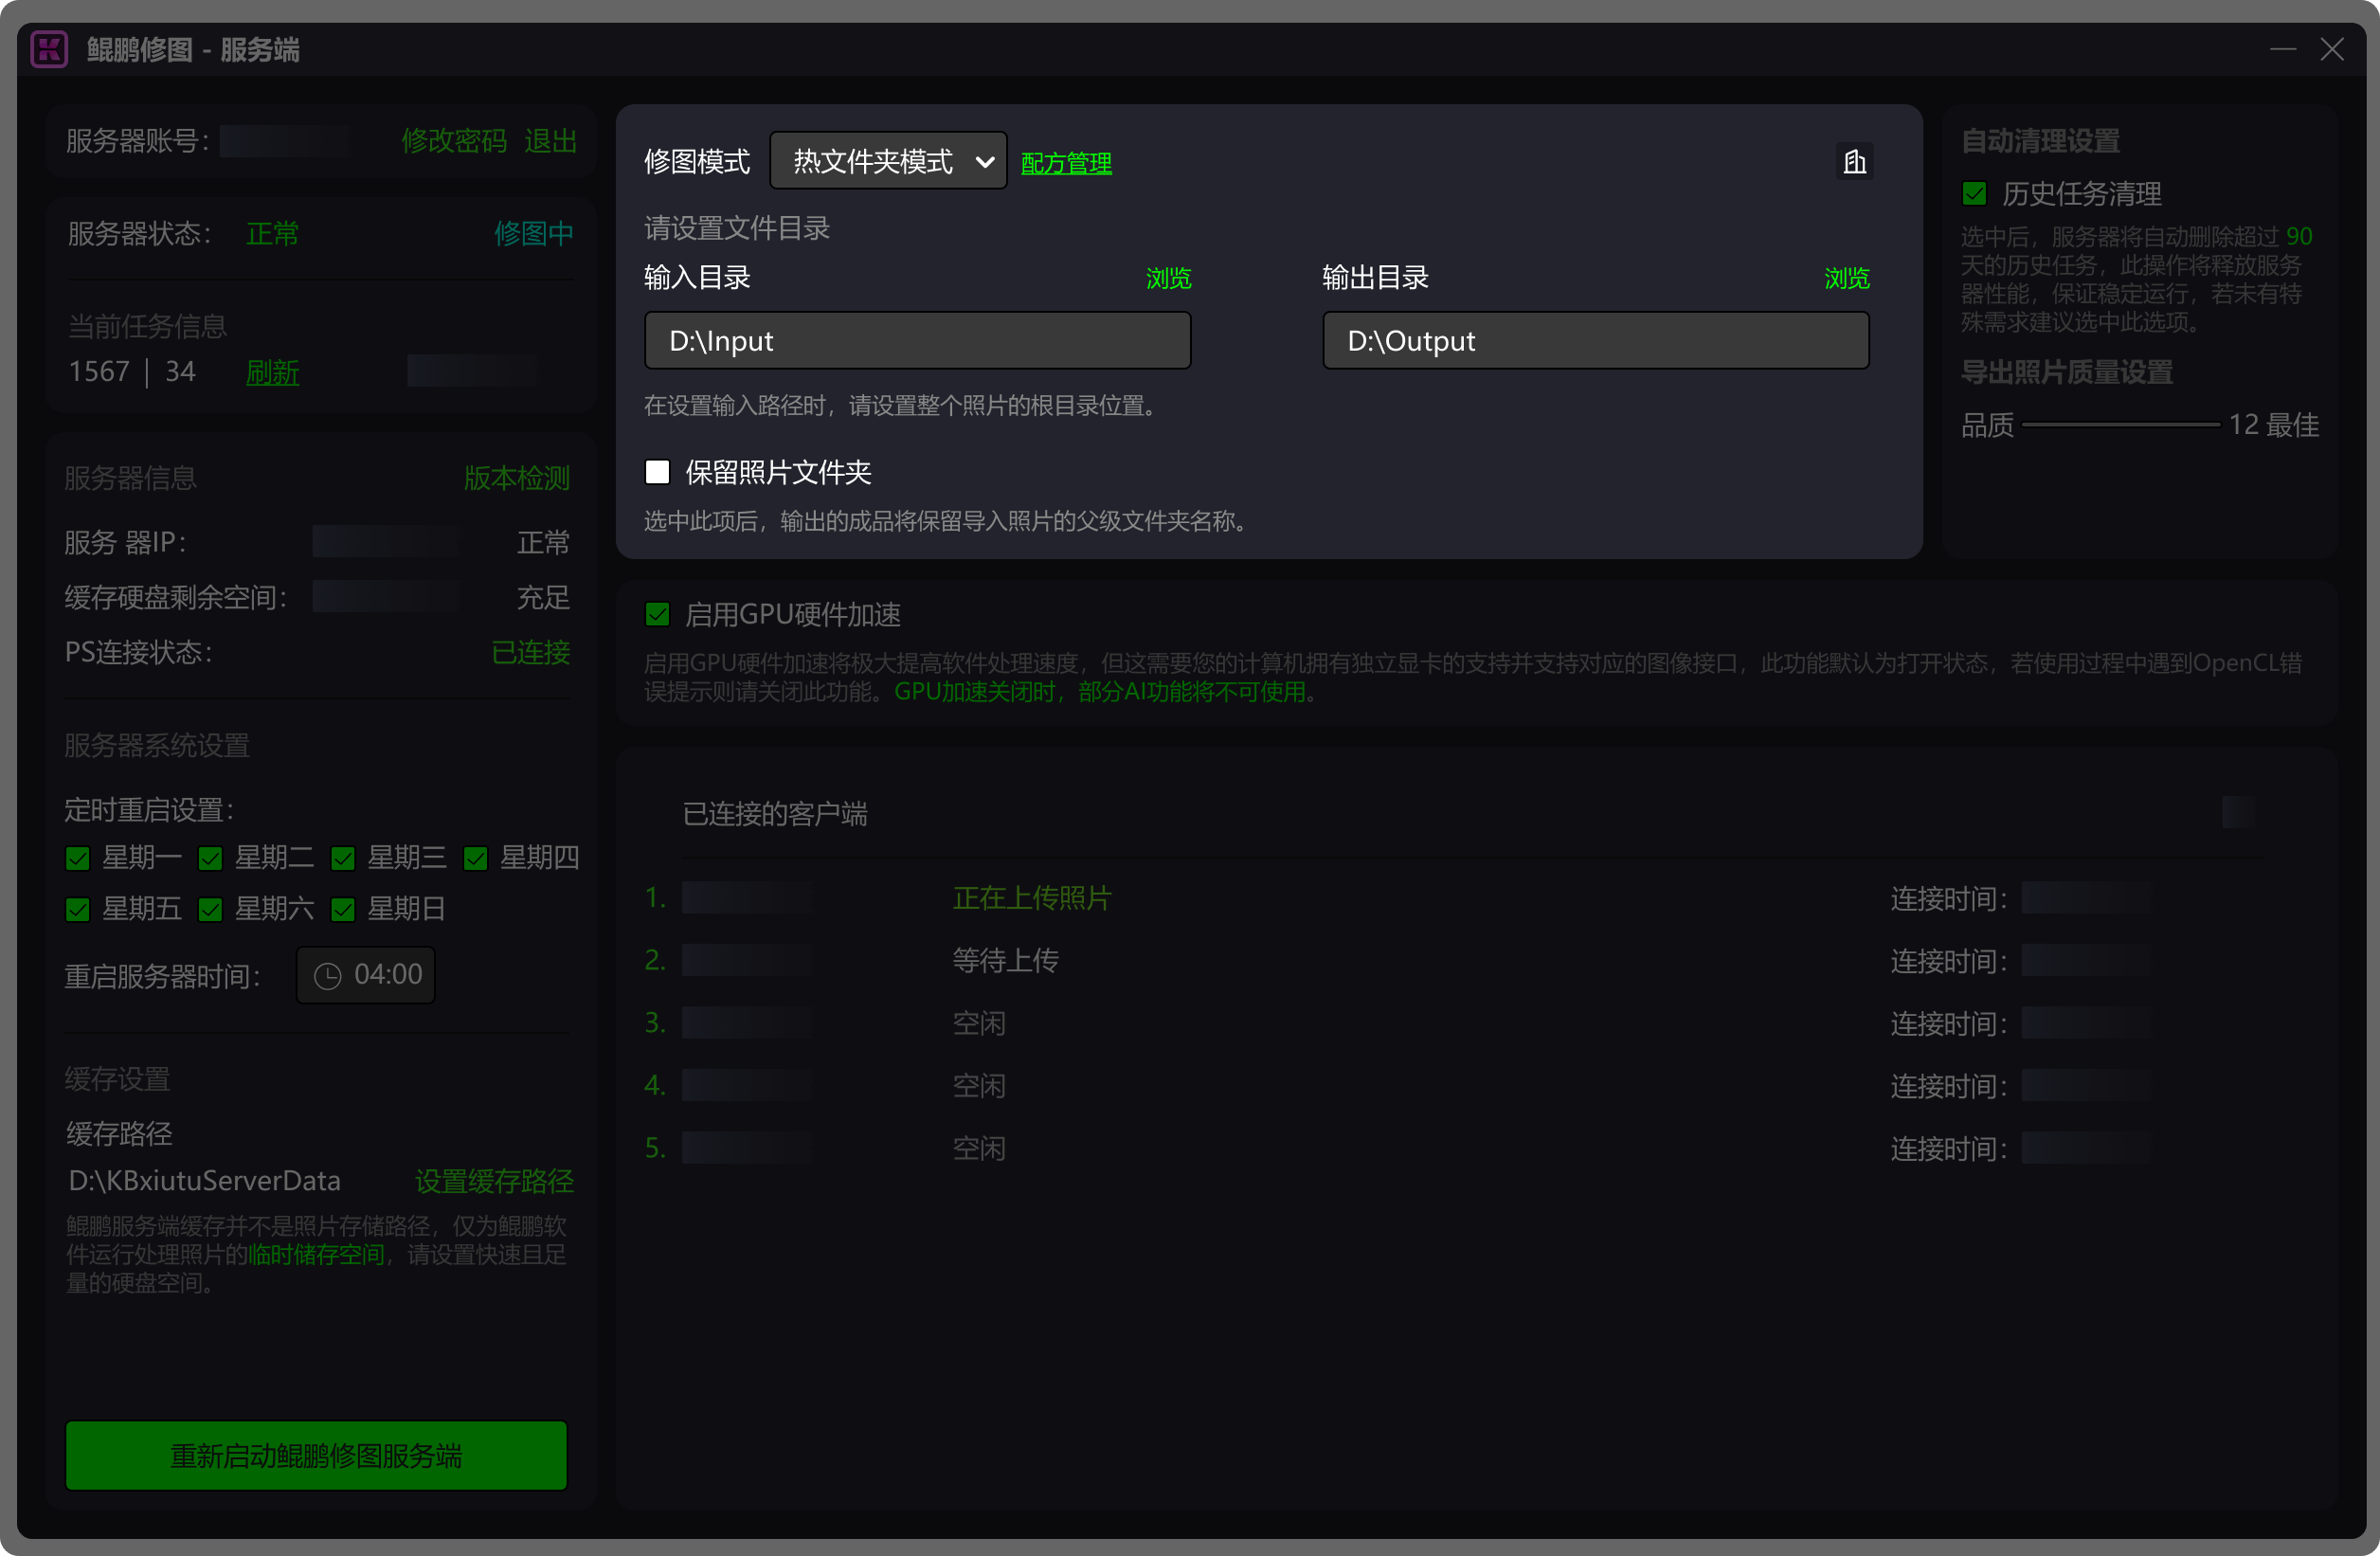Screen dimensions: 2380x1556
Task: Close the server window
Action: 2332,49
